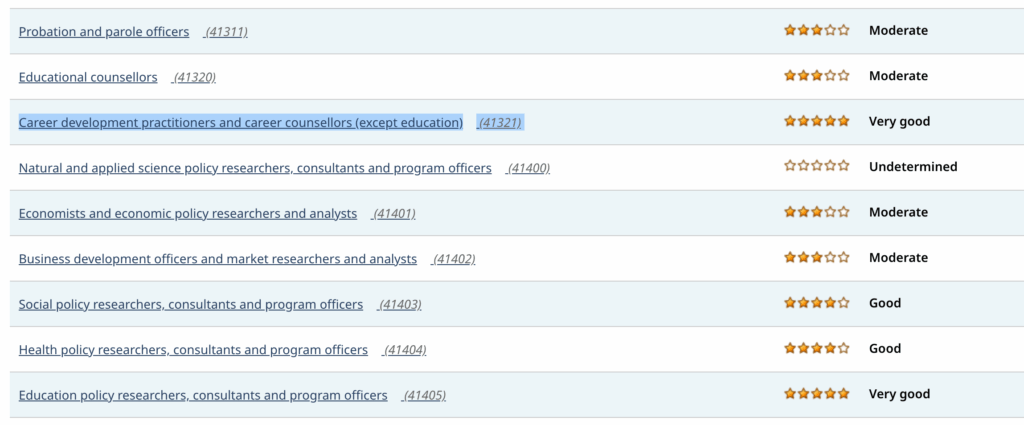Click NOC code 41400
This screenshot has width=1024, height=425.
coord(528,168)
